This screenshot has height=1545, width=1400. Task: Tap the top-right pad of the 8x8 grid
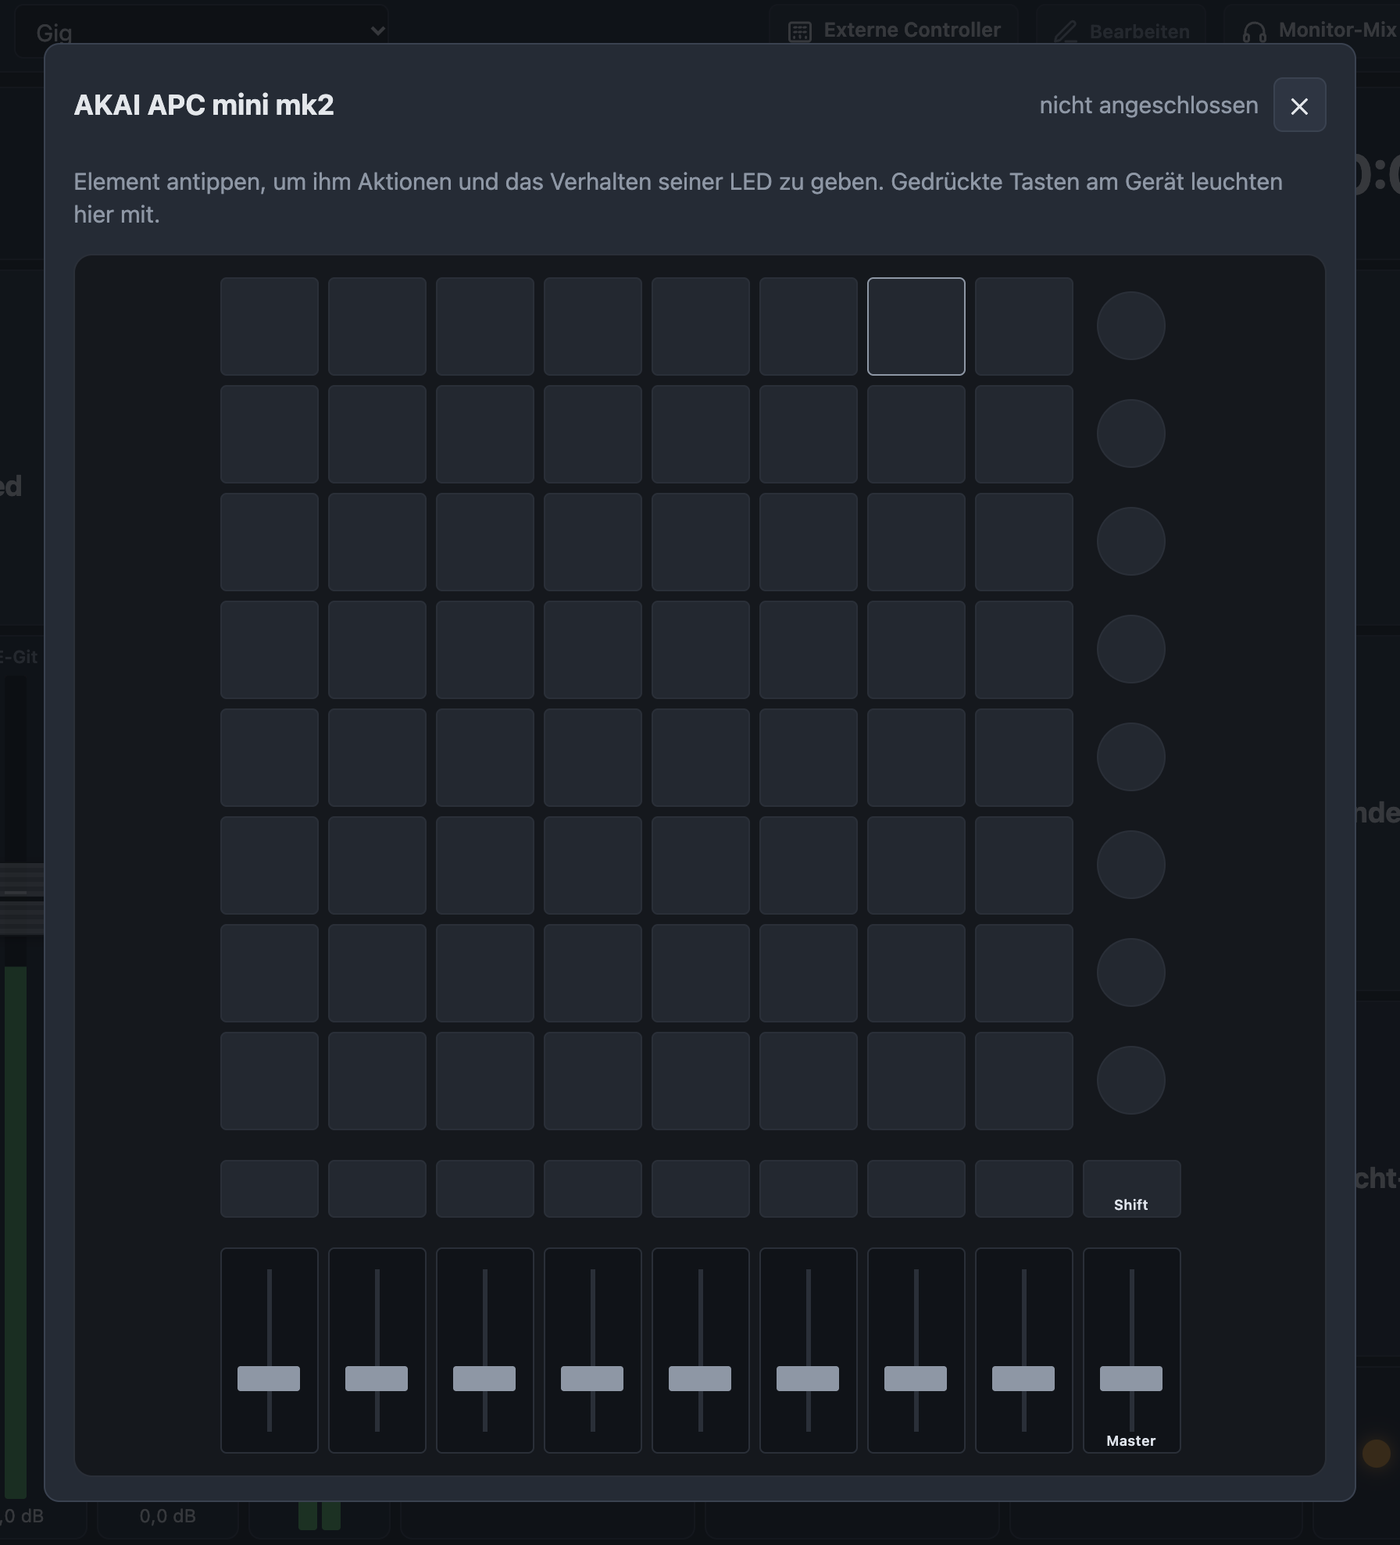(x=1024, y=326)
